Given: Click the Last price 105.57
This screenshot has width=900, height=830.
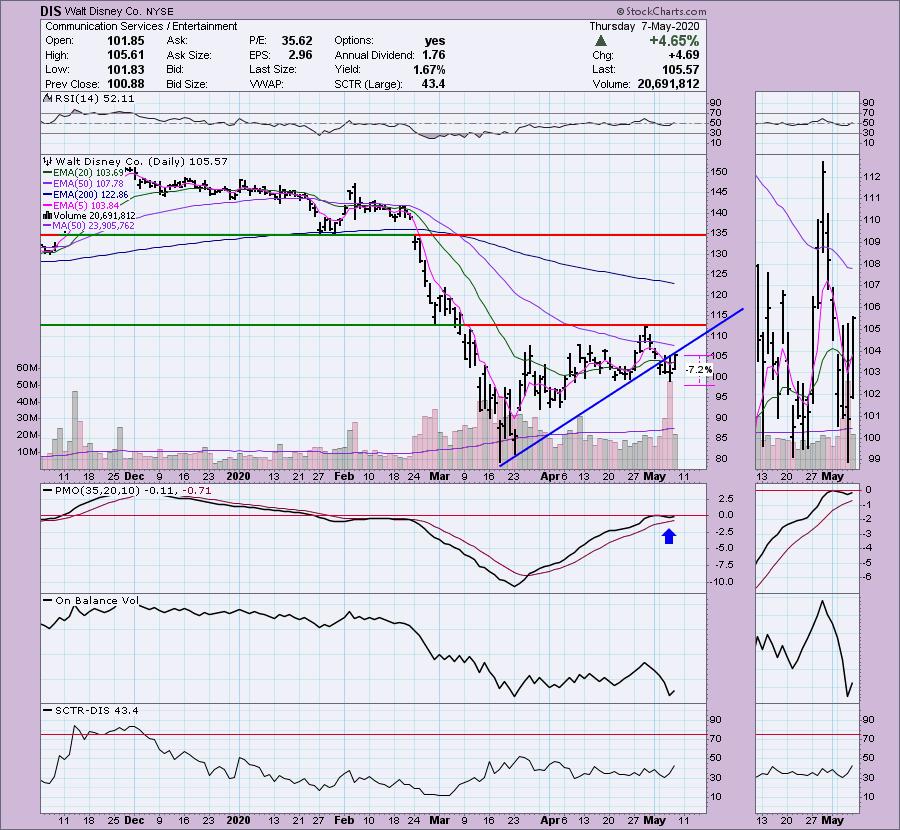Looking at the screenshot, I should [680, 69].
